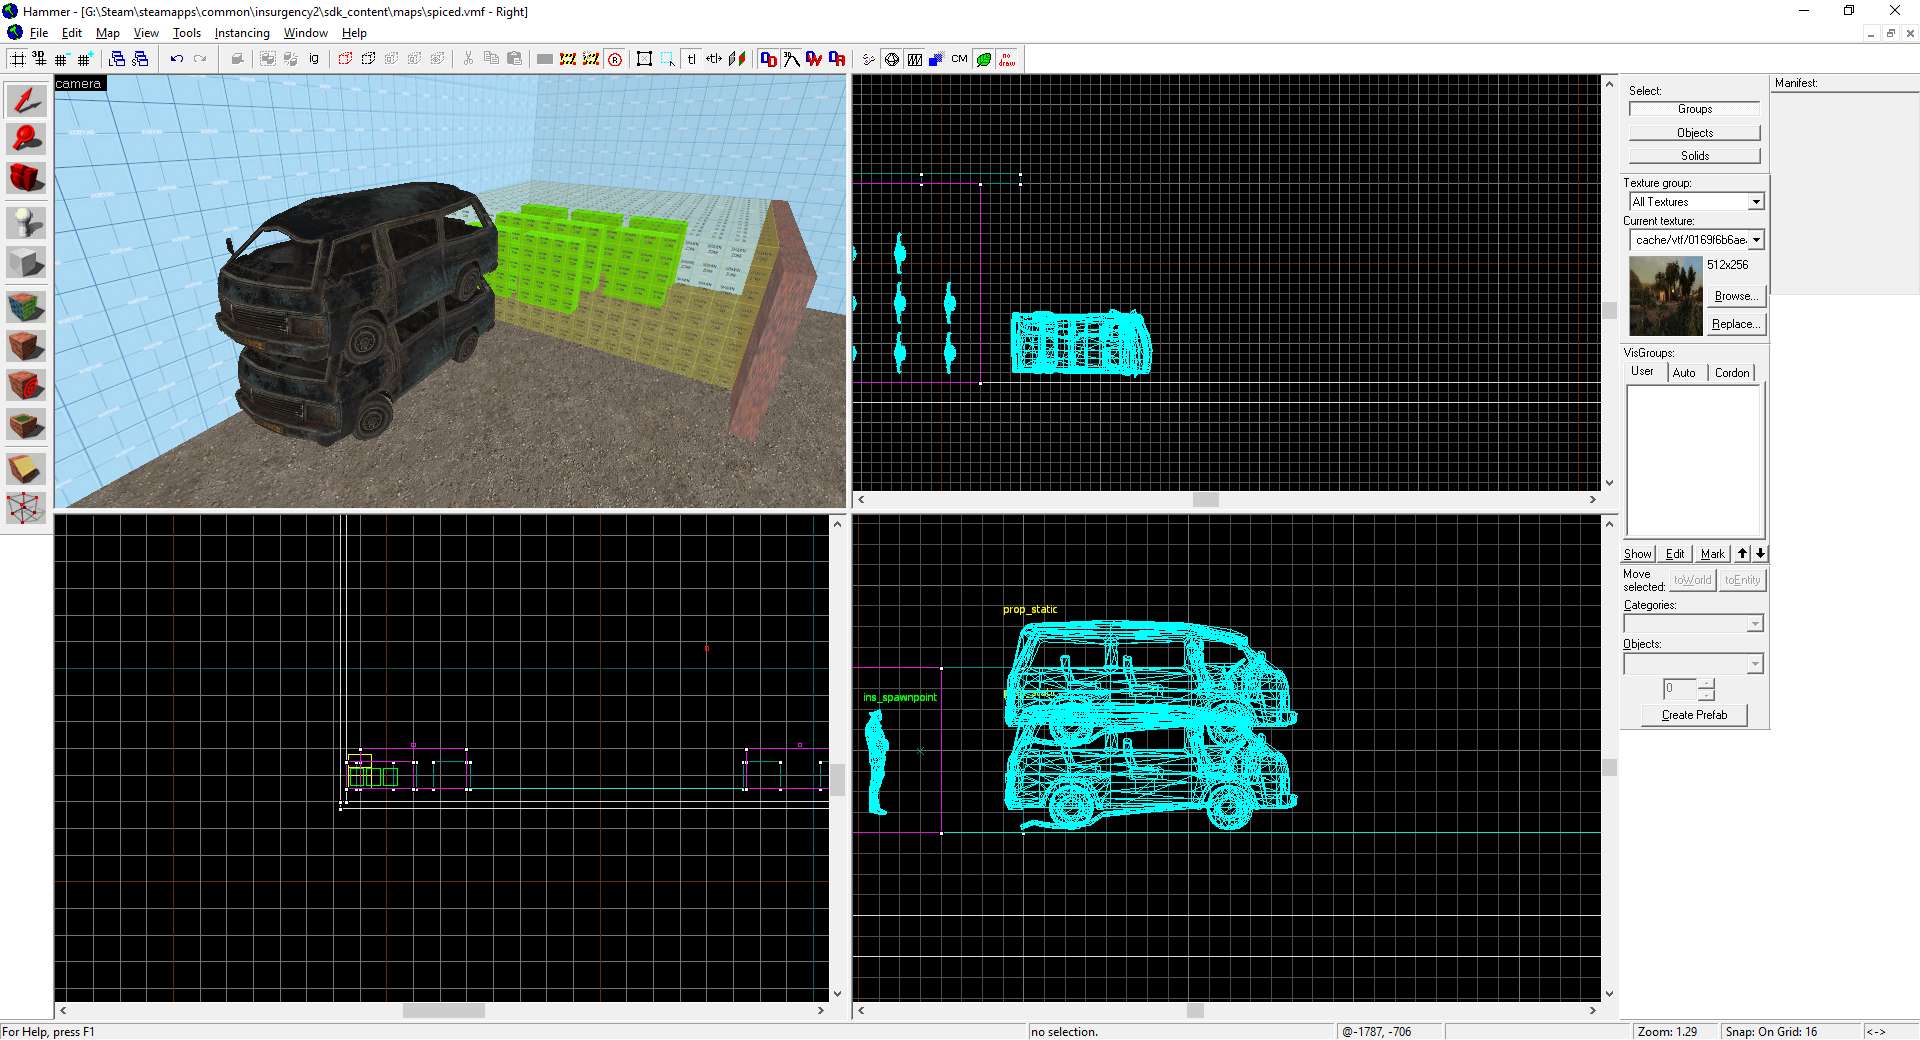Toggle the 3D grid display
Screen dimensions: 1920x1040
coord(40,59)
